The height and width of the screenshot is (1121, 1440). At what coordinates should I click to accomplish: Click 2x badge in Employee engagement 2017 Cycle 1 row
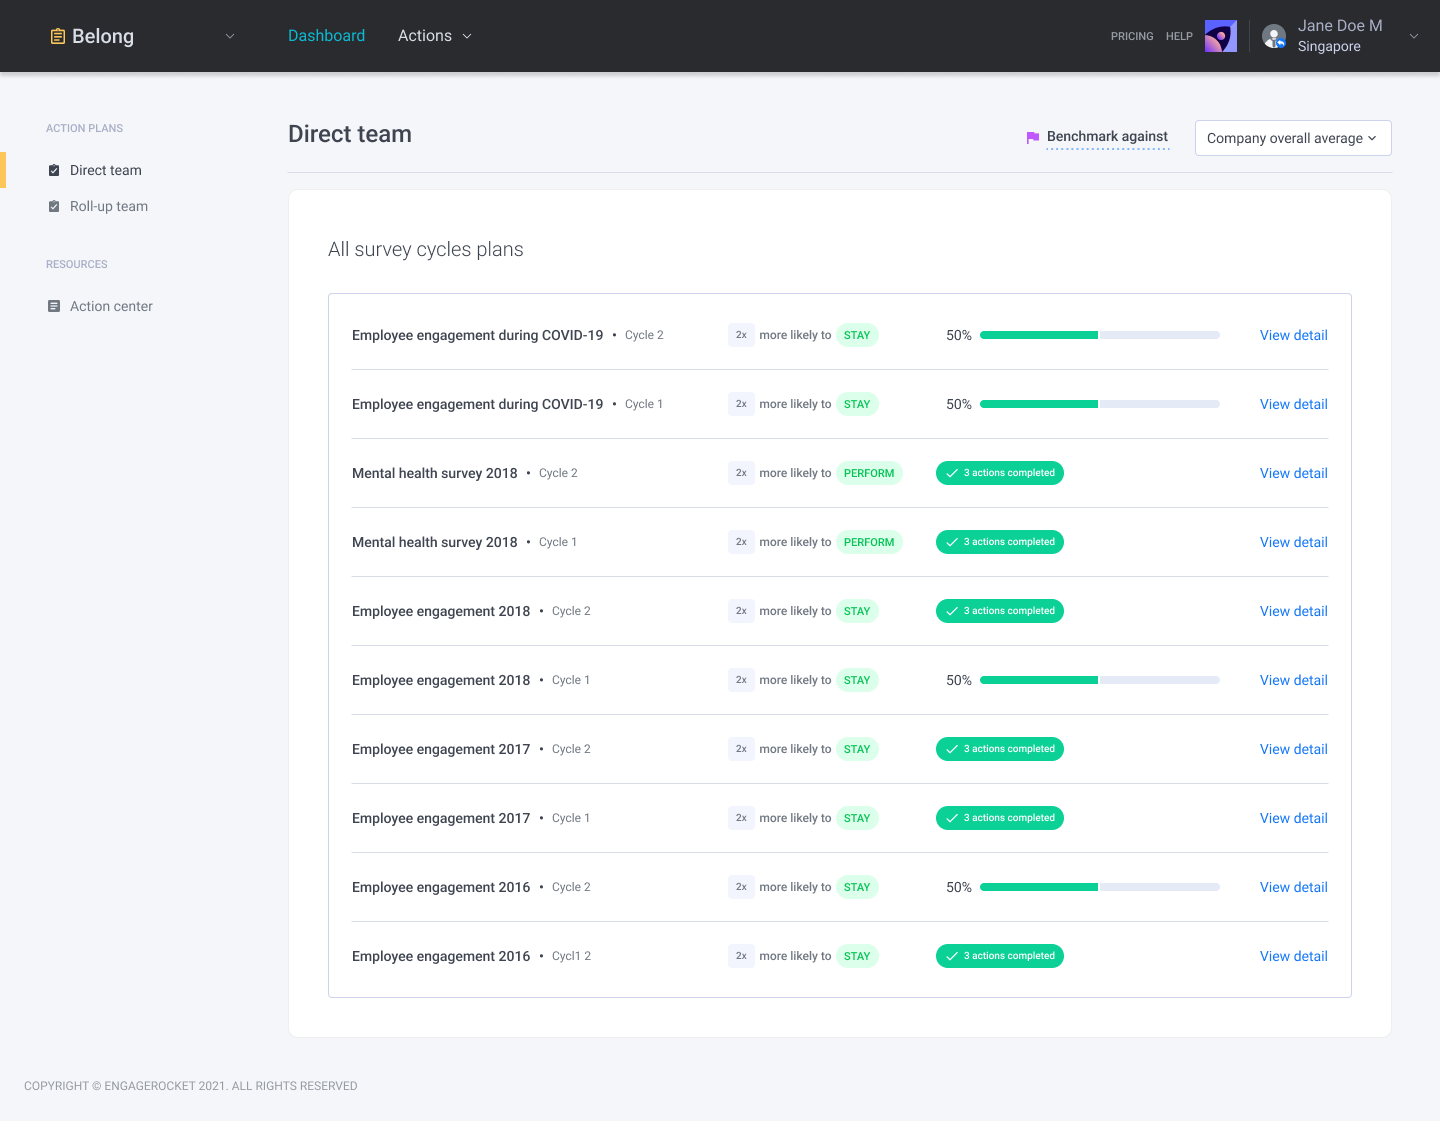(x=741, y=818)
